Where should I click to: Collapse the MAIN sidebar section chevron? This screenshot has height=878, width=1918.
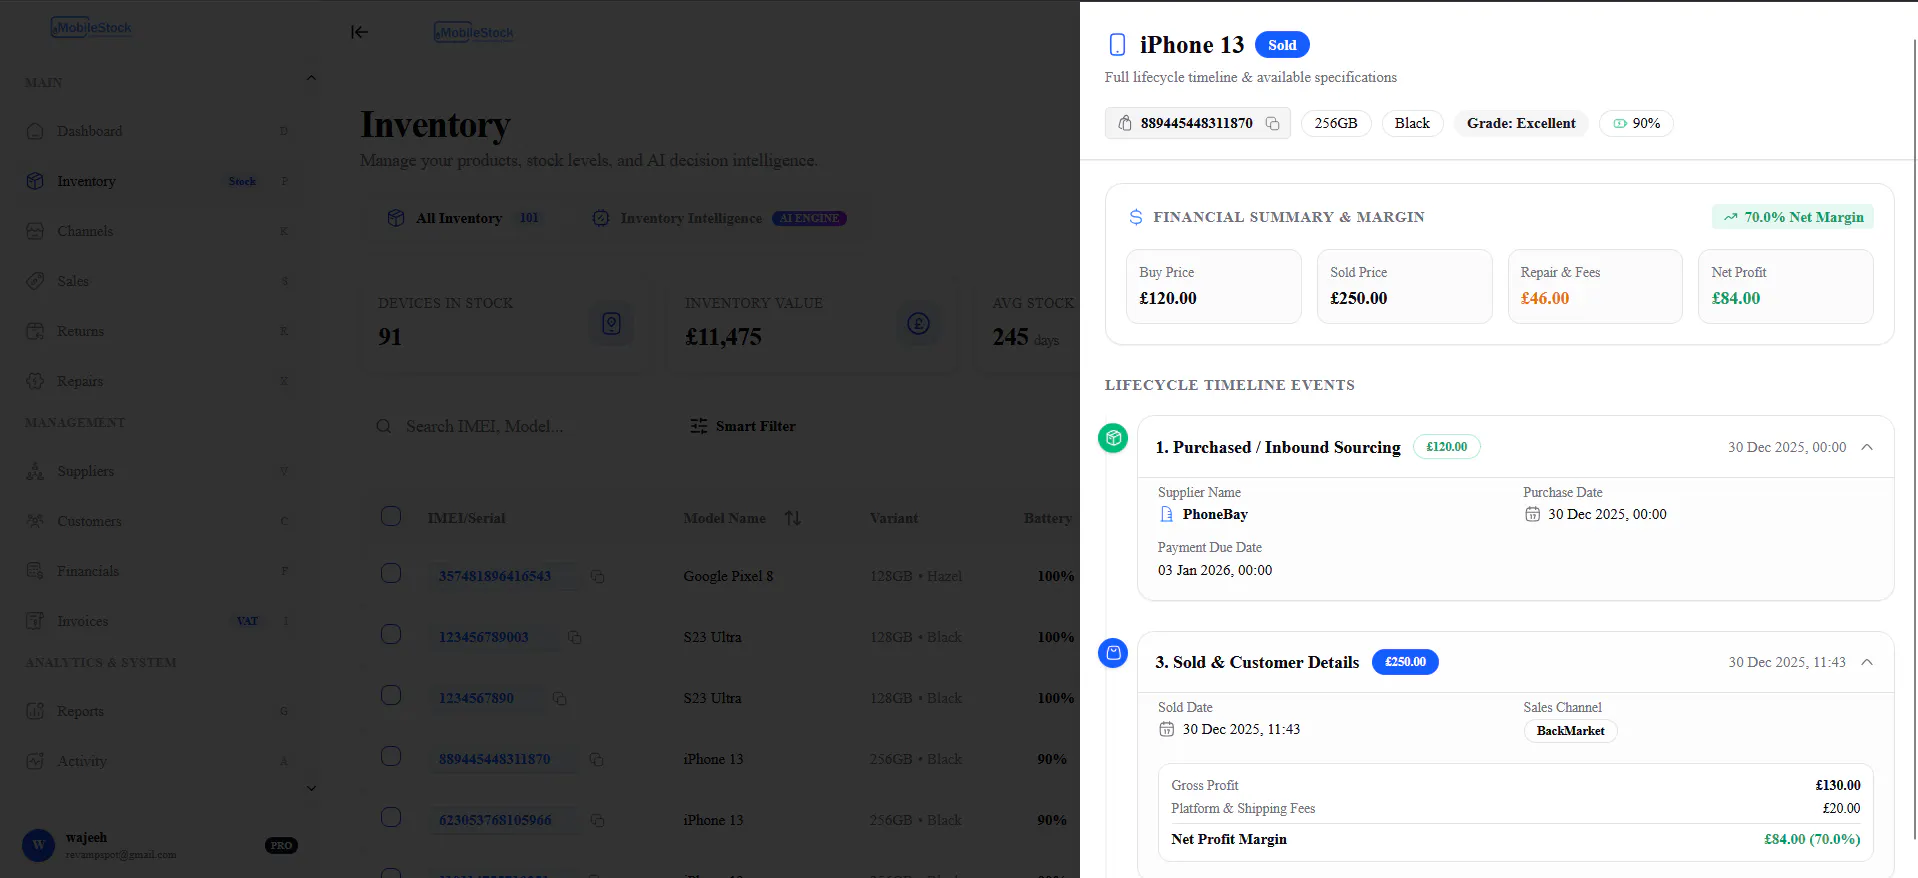(311, 78)
